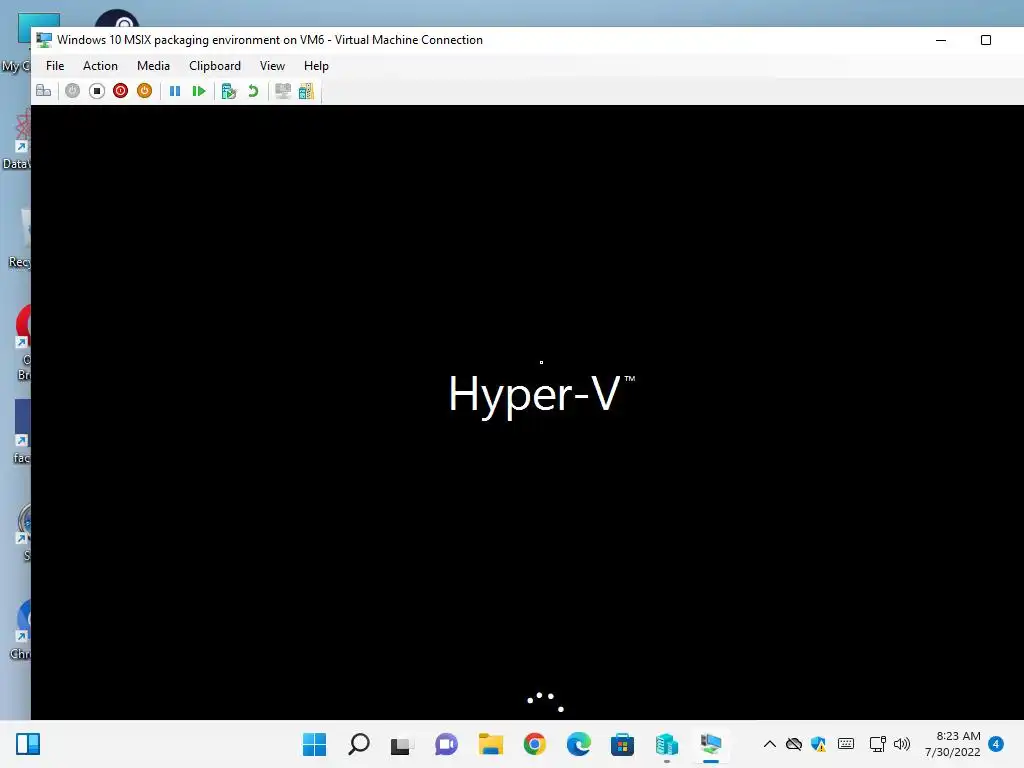
Task: Send Ctrl+Alt+Delete via toolbar keyboard icon
Action: pyautogui.click(x=44, y=91)
